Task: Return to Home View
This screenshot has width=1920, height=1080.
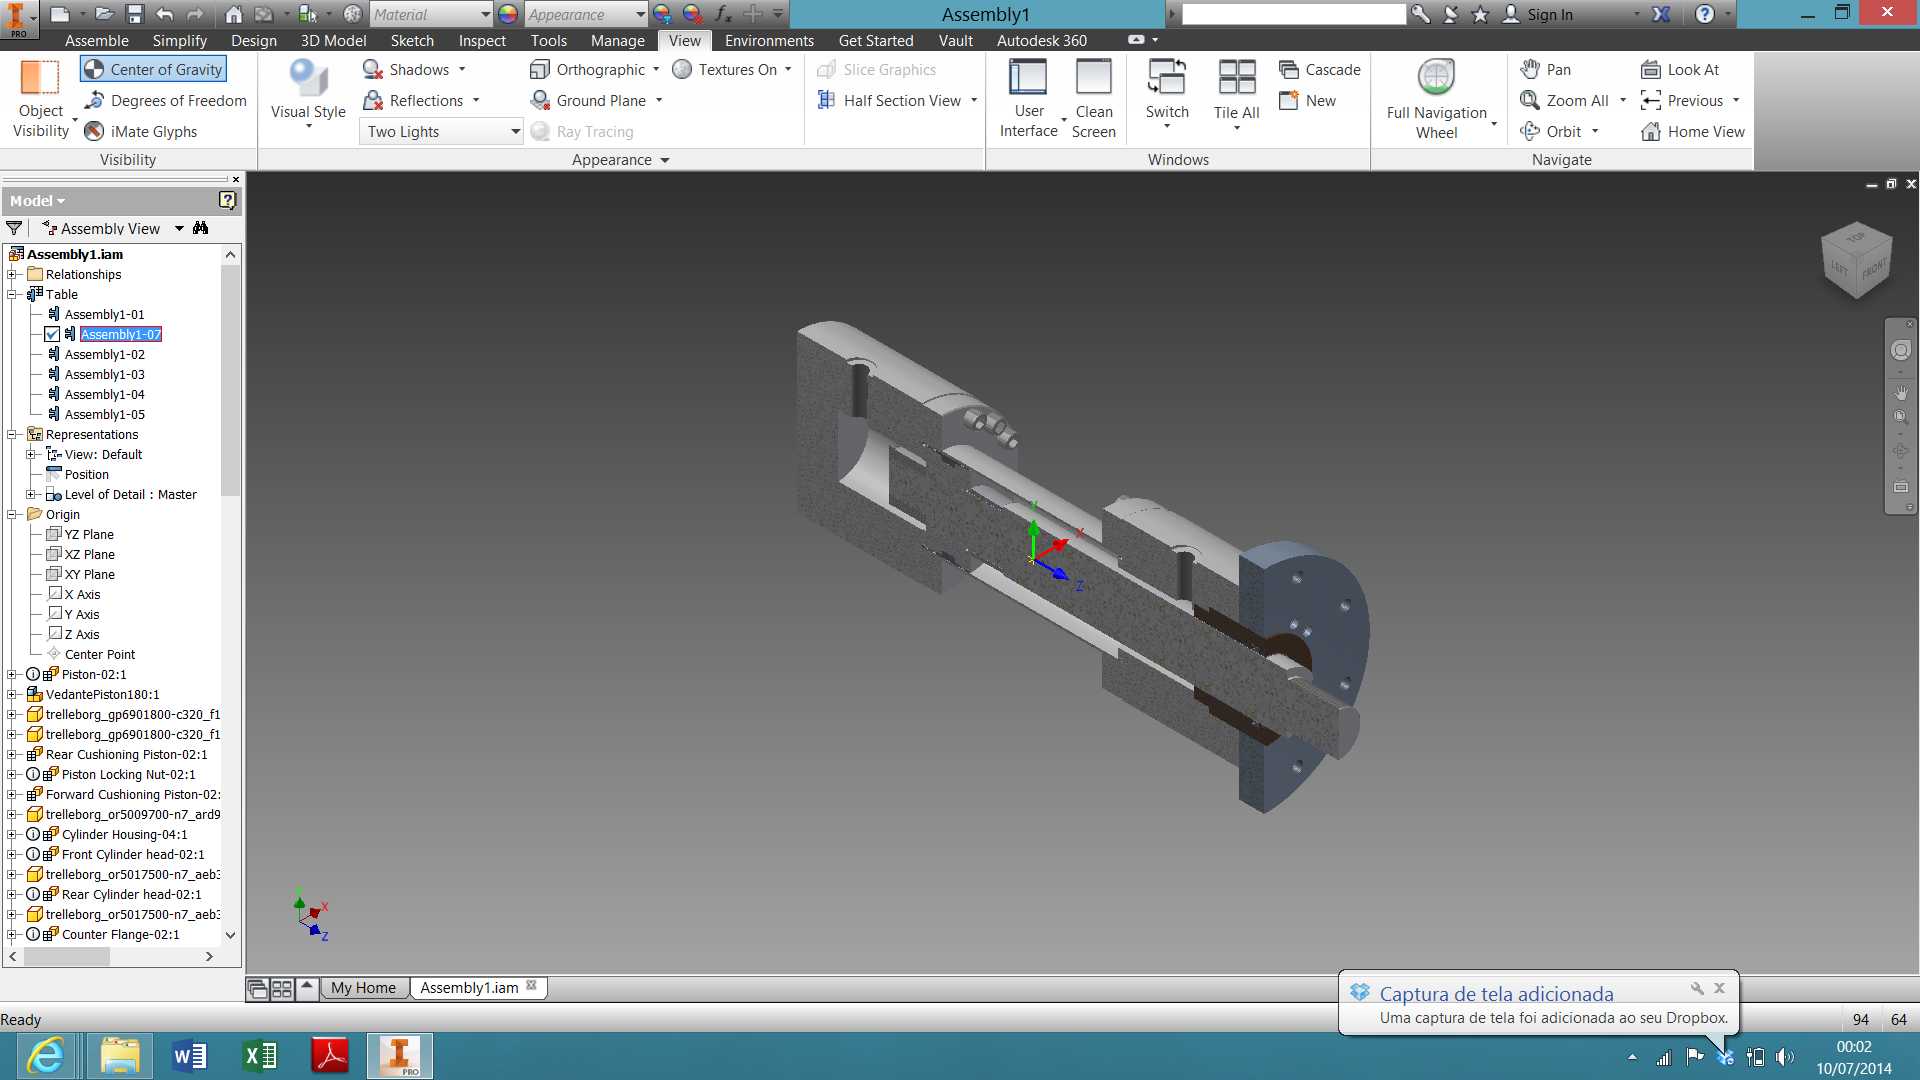Action: click(1693, 131)
